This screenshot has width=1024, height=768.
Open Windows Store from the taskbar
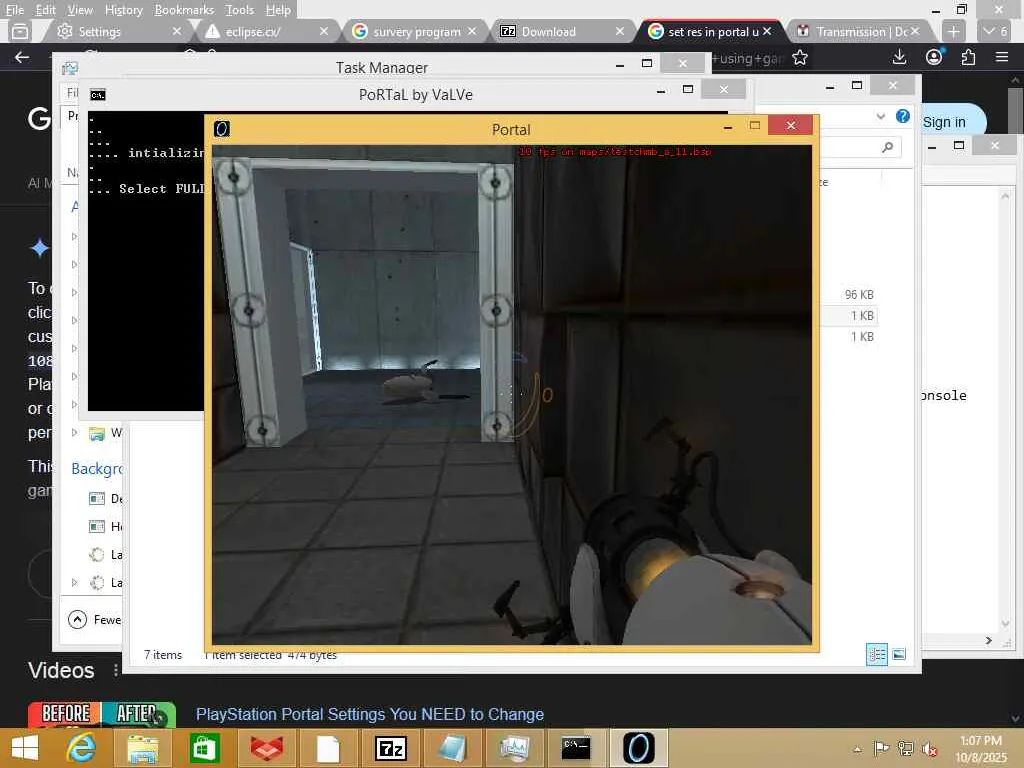coord(204,748)
